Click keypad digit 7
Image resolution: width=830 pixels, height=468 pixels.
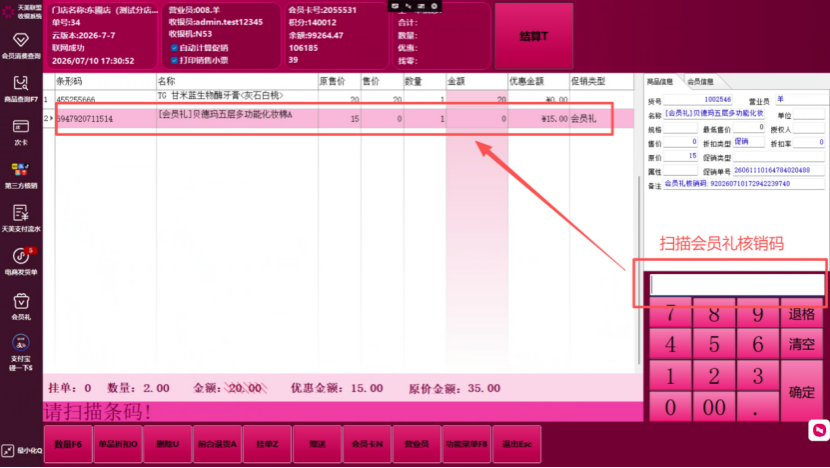pos(671,314)
